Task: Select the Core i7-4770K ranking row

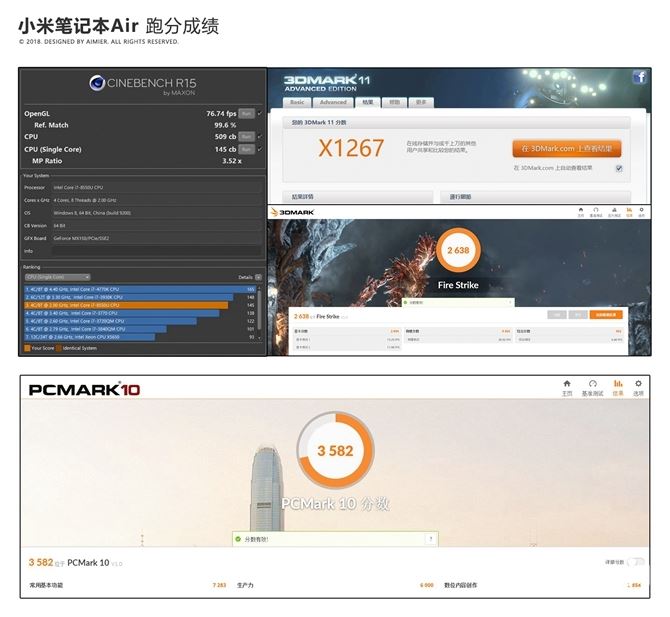Action: pyautogui.click(x=140, y=289)
